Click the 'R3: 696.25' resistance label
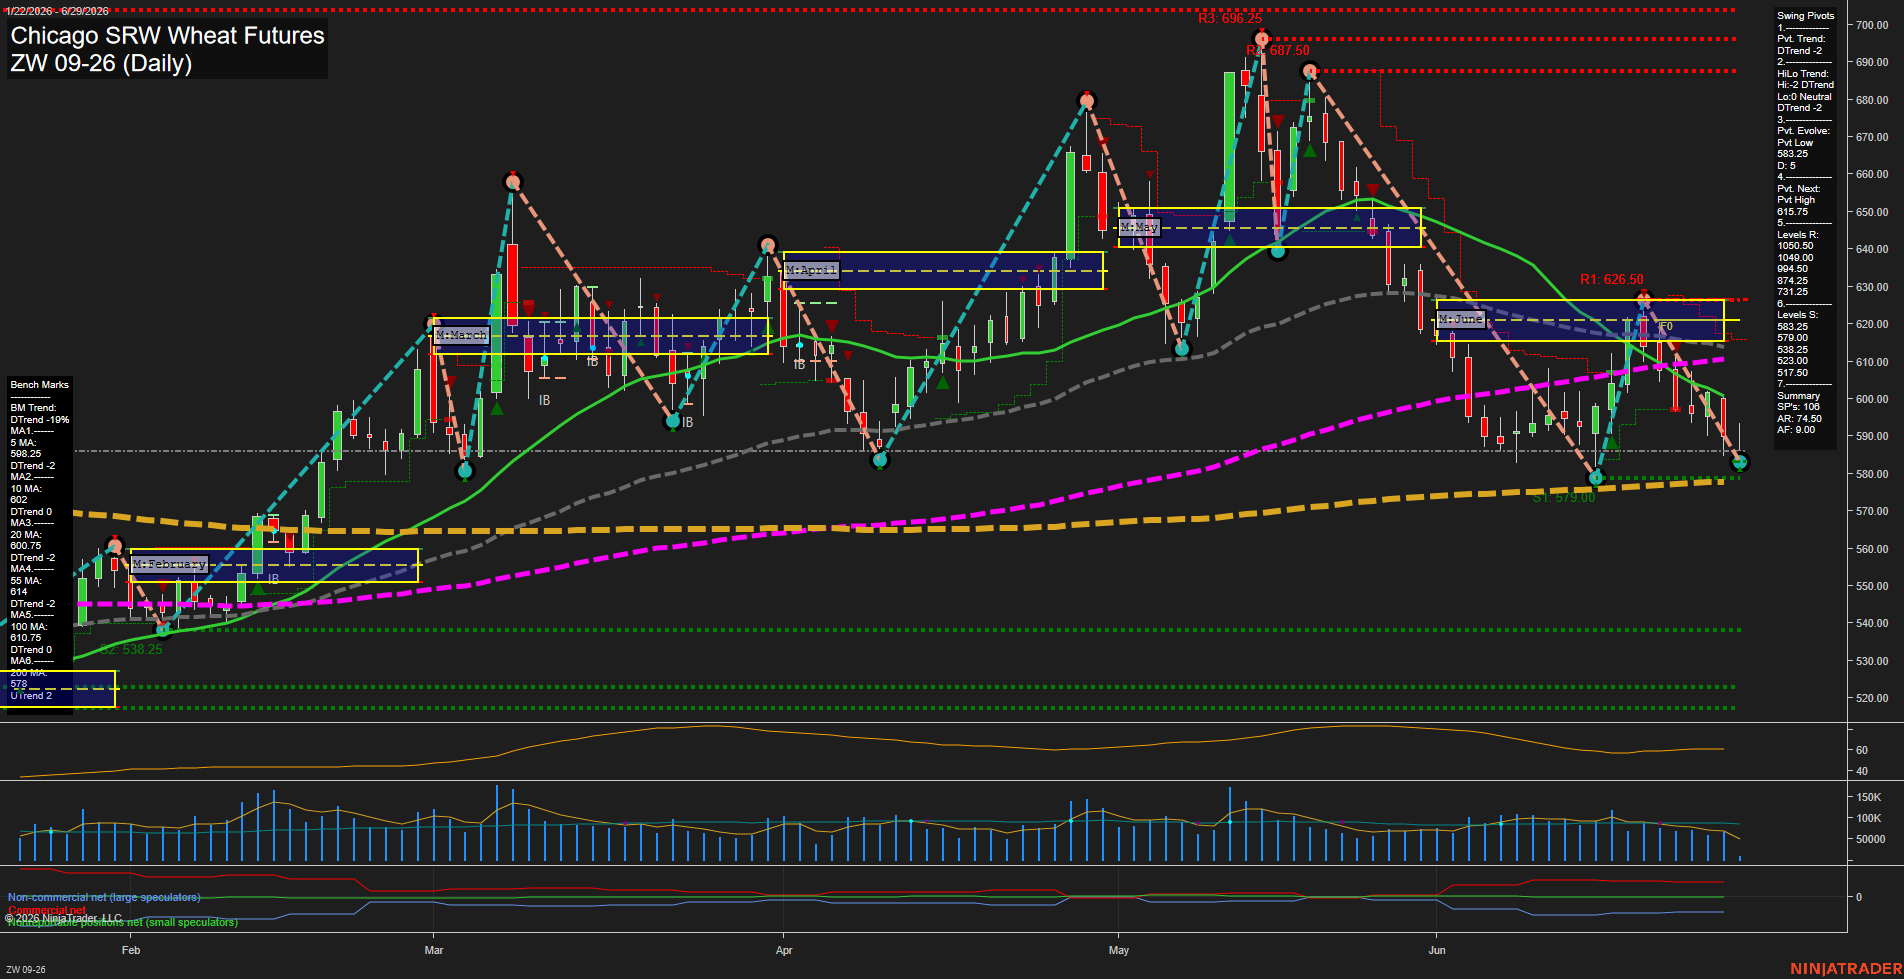Screen dimensions: 1904x979 click(1230, 19)
